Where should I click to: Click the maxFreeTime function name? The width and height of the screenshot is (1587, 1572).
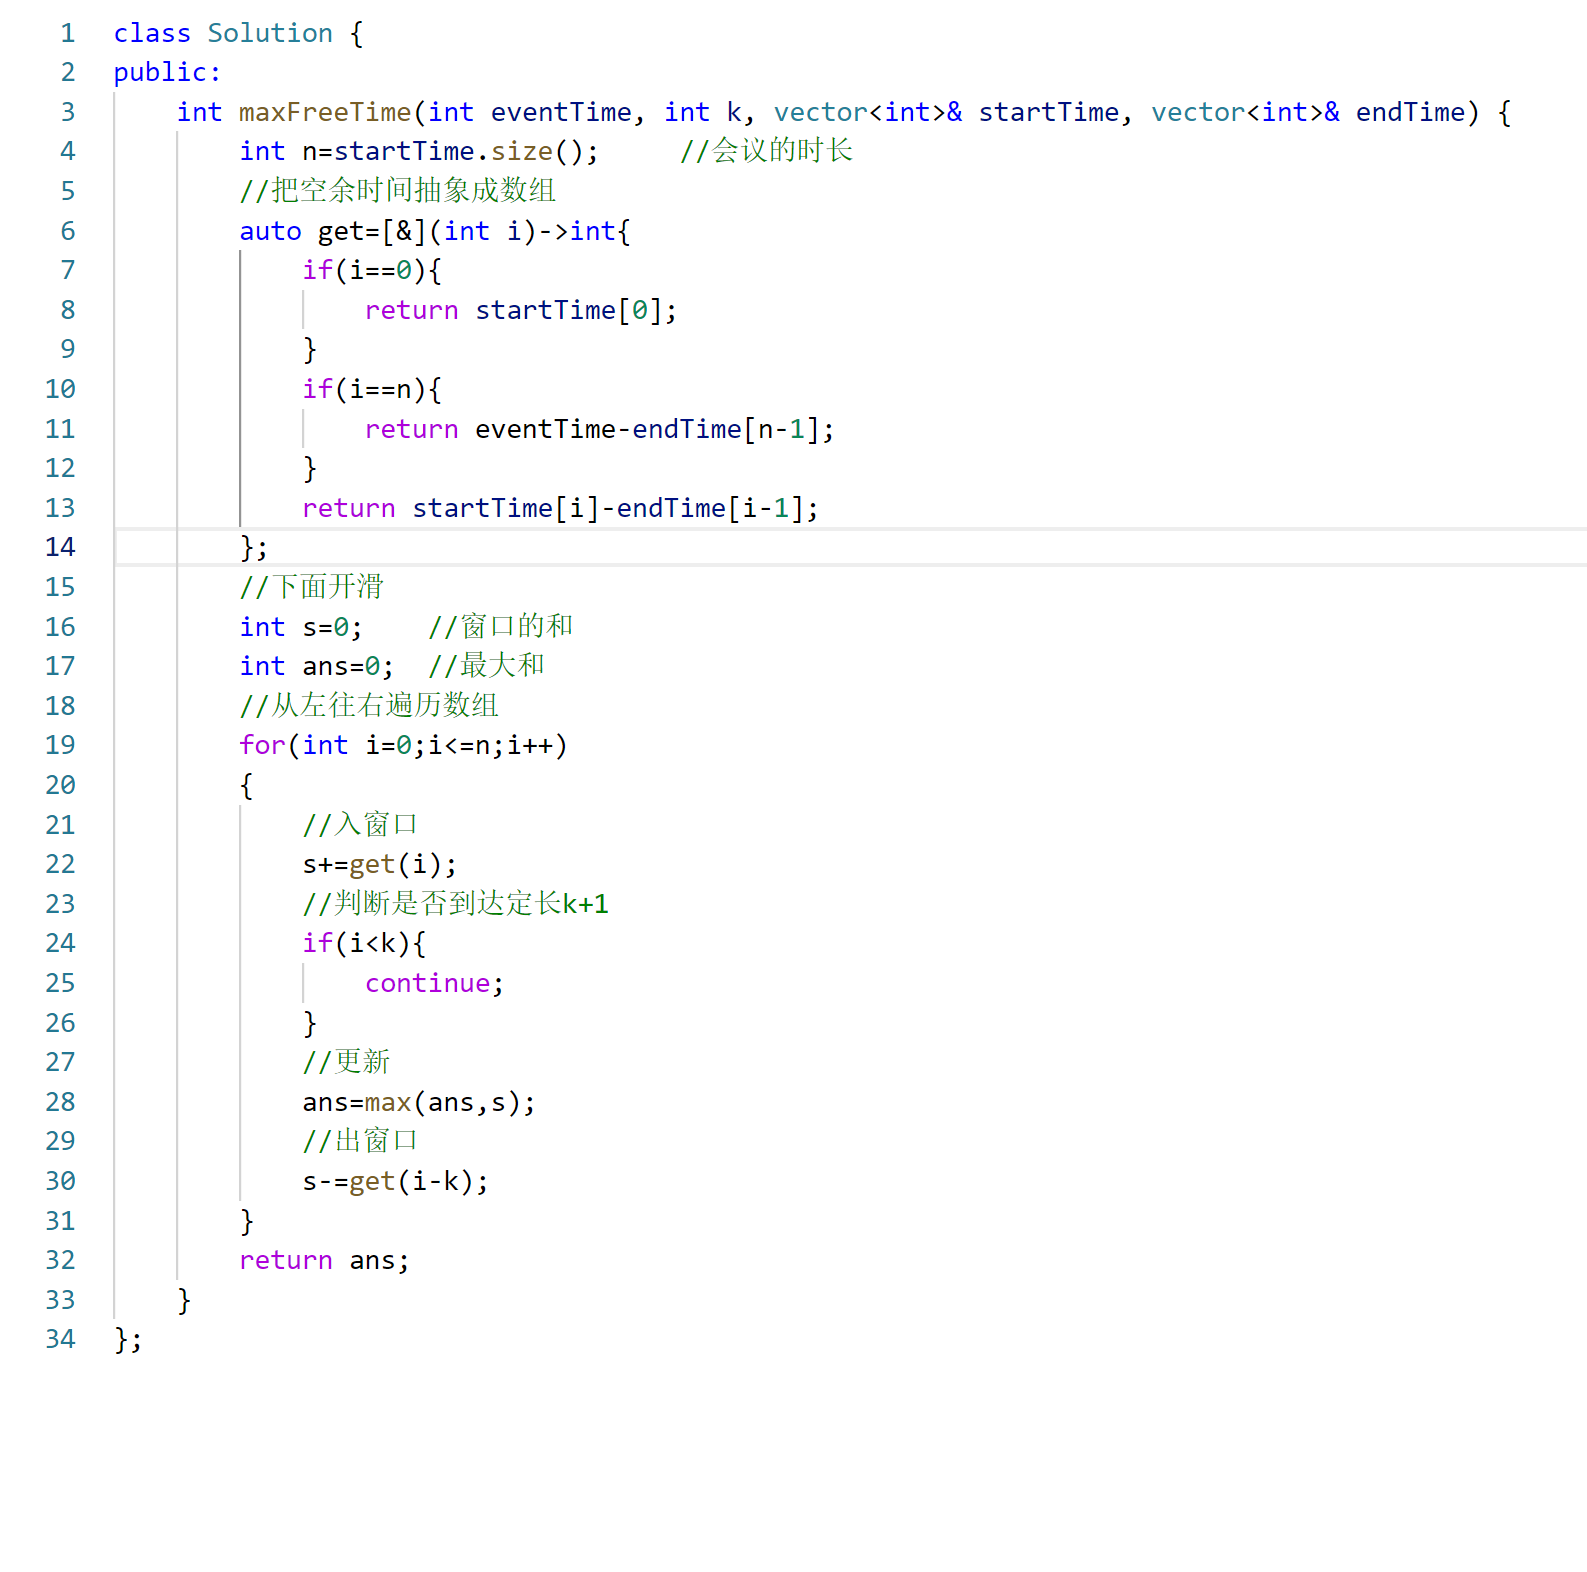324,112
